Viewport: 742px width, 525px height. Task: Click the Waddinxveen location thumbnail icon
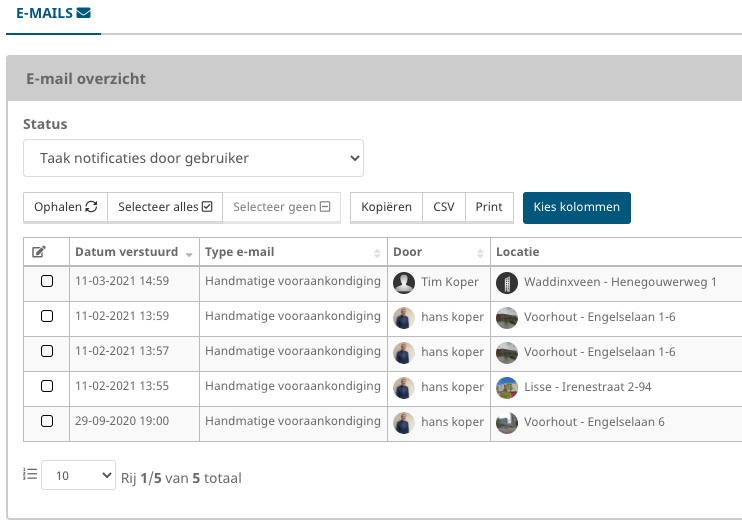coord(507,283)
